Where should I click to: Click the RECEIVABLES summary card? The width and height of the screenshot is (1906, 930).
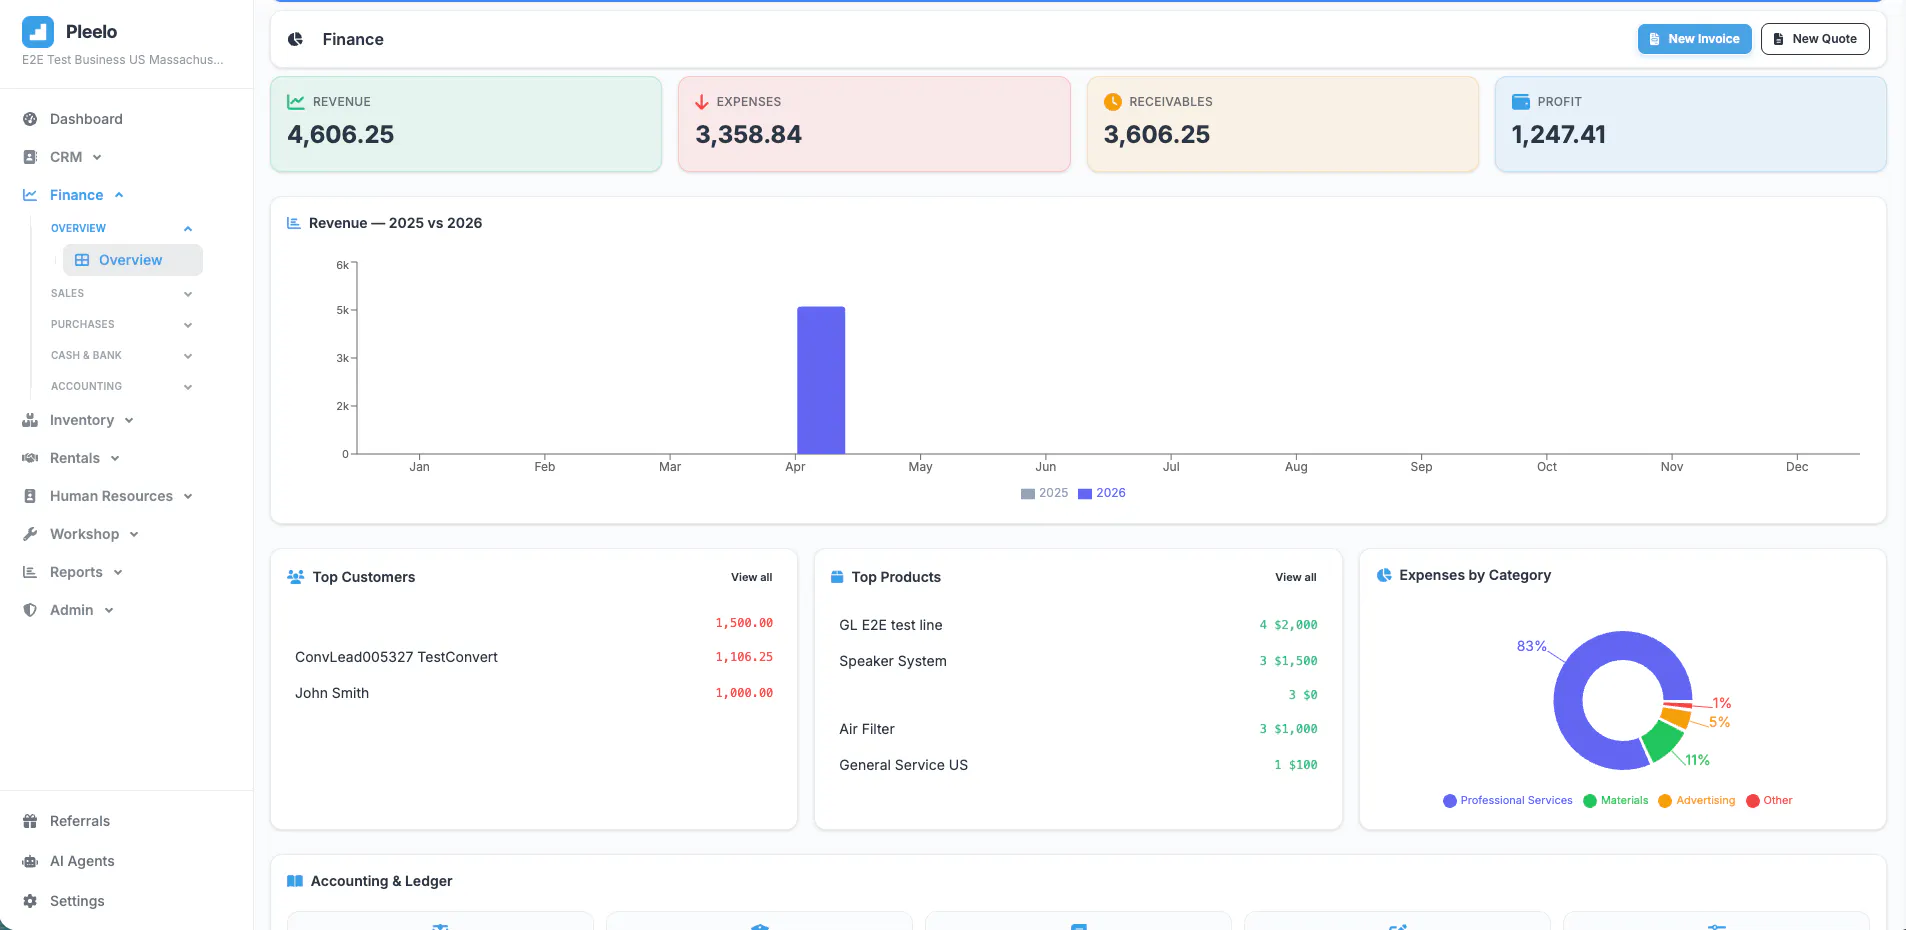point(1282,124)
